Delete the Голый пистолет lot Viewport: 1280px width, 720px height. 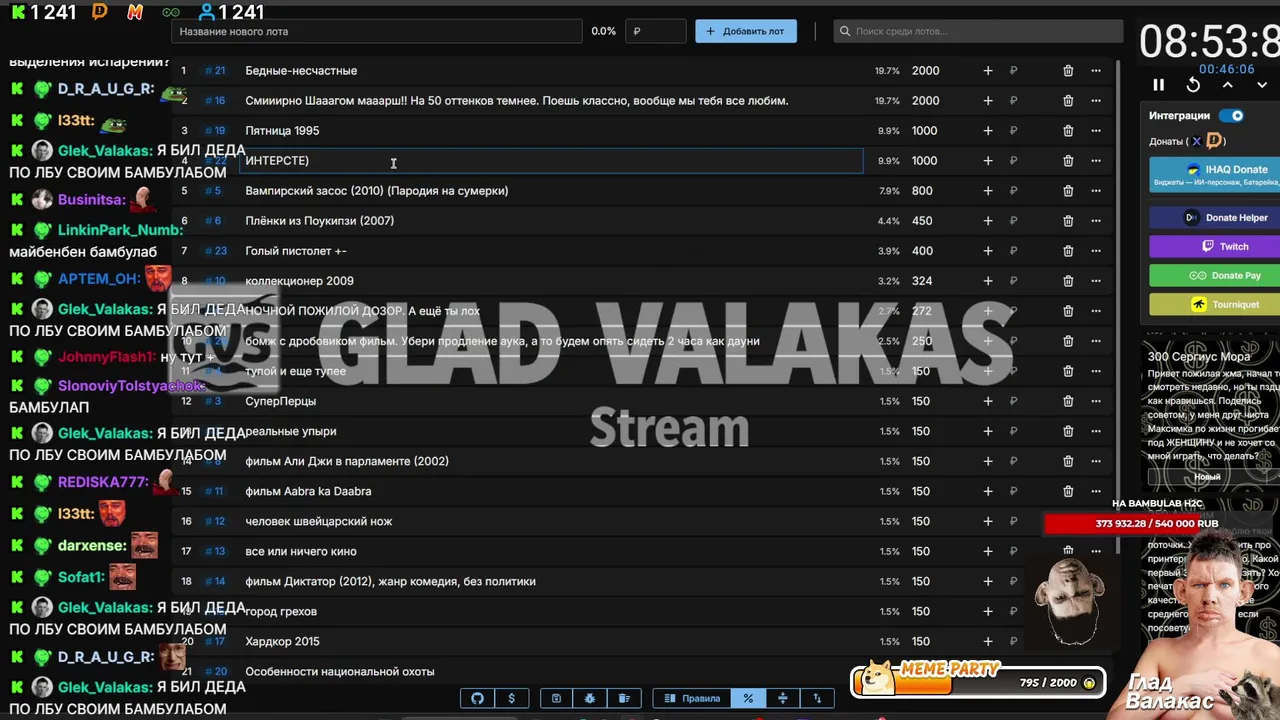pos(1068,251)
